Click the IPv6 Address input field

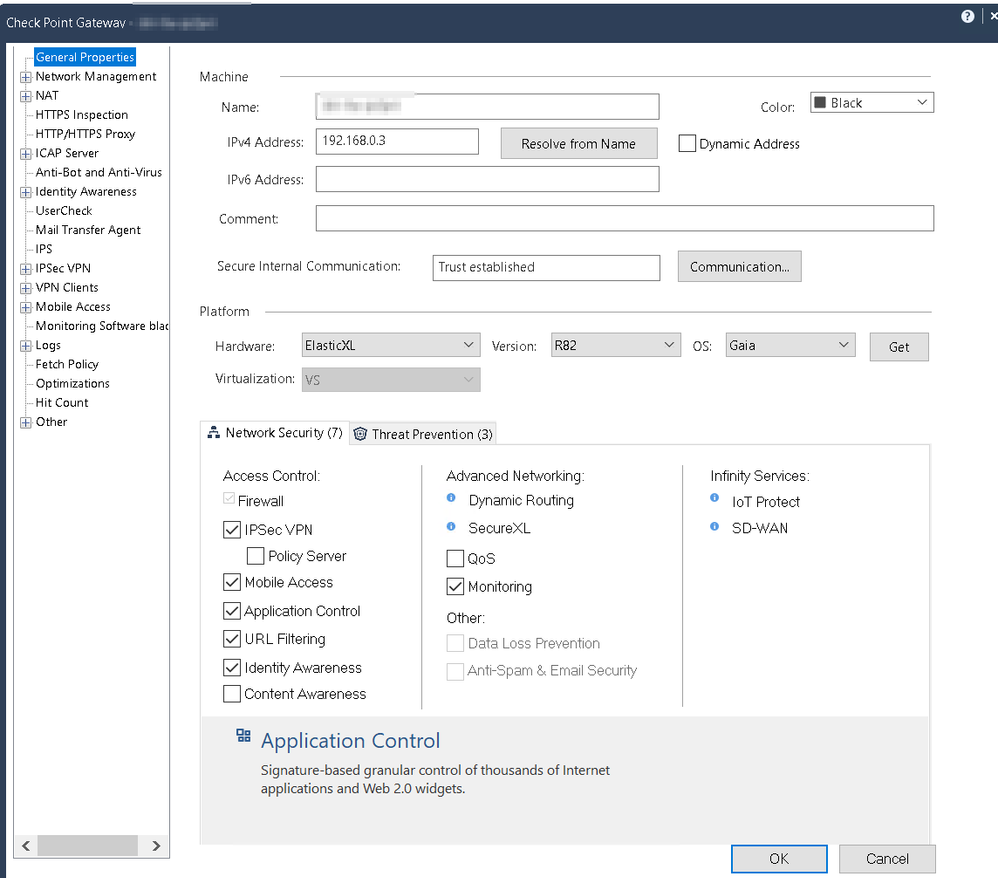[488, 179]
